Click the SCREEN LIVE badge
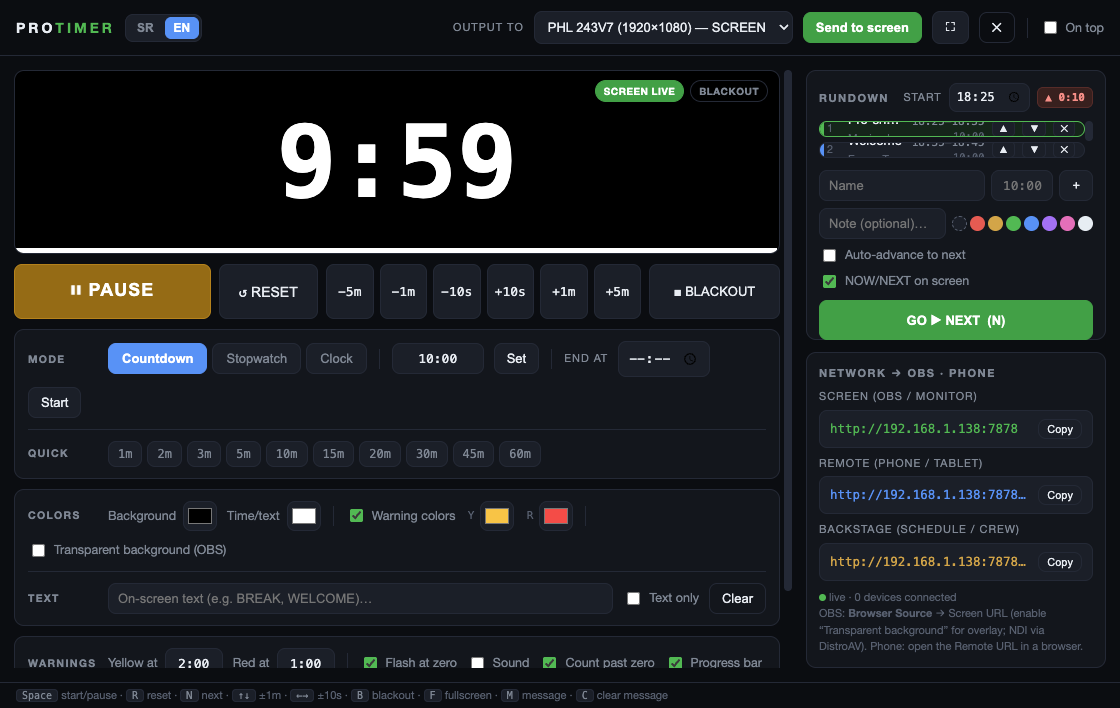 (x=639, y=91)
